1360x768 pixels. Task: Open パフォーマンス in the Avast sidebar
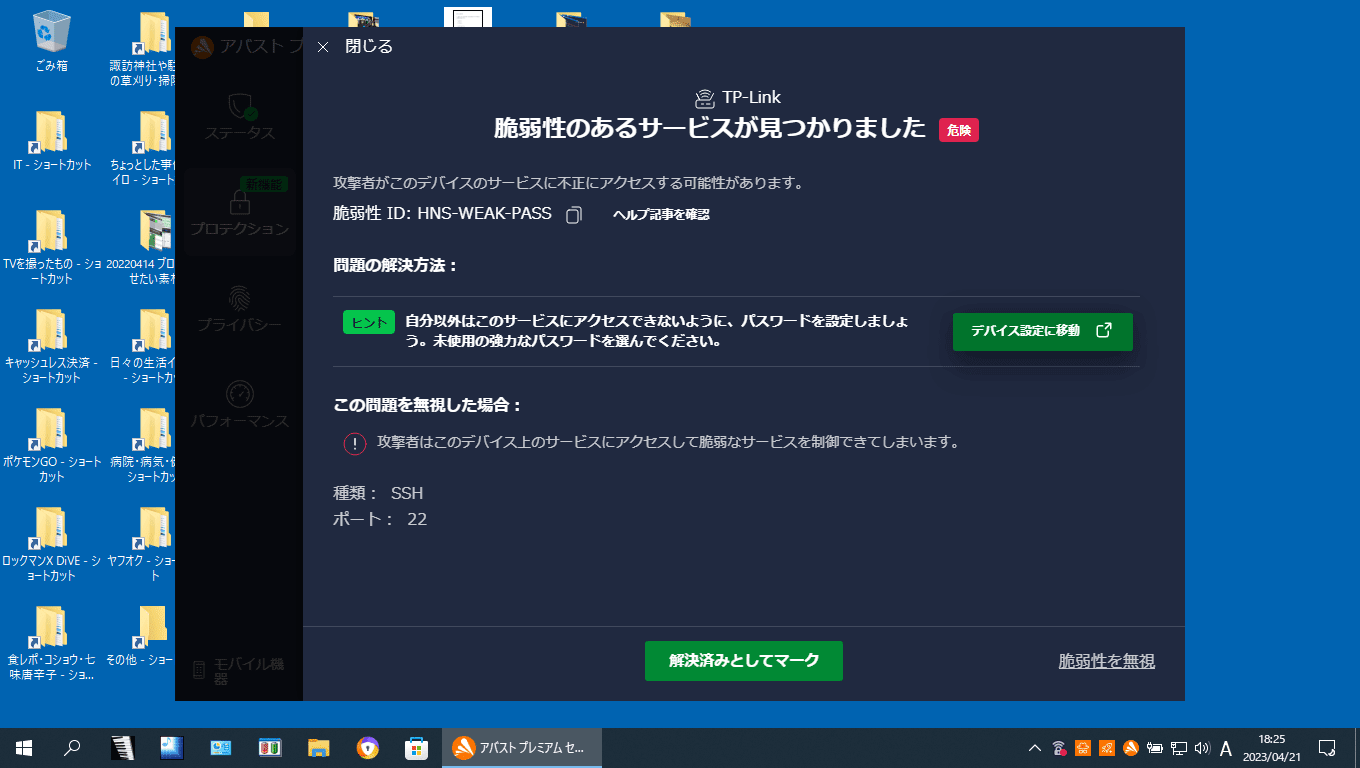(x=239, y=403)
